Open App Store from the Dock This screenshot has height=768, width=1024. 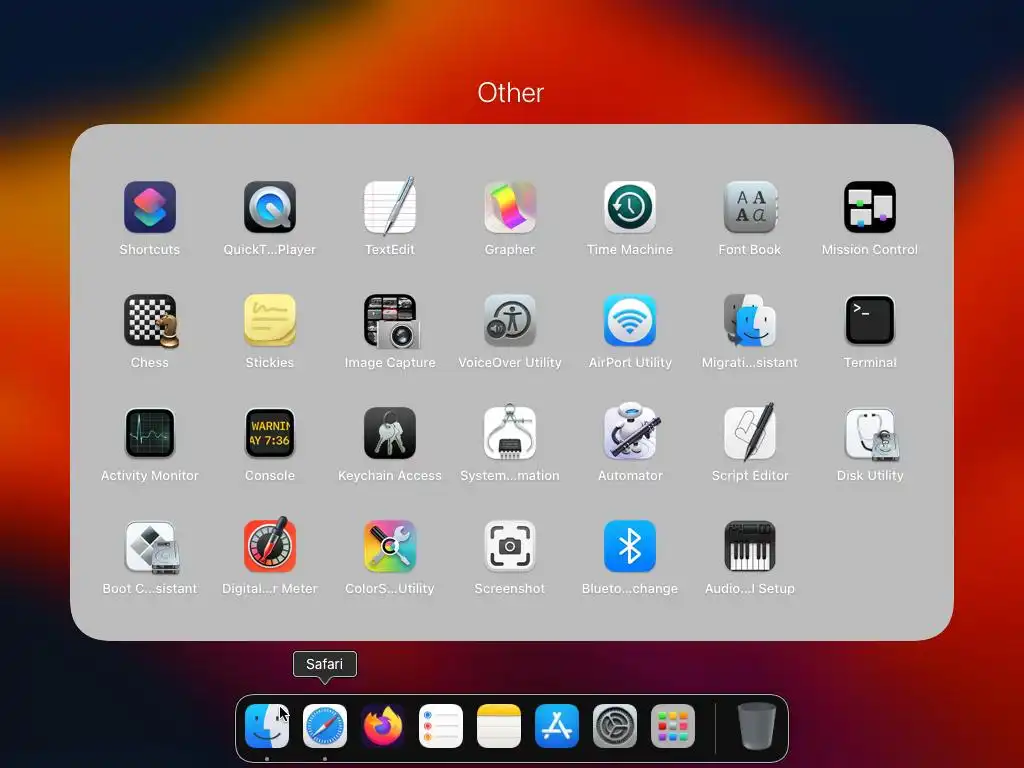click(x=557, y=726)
